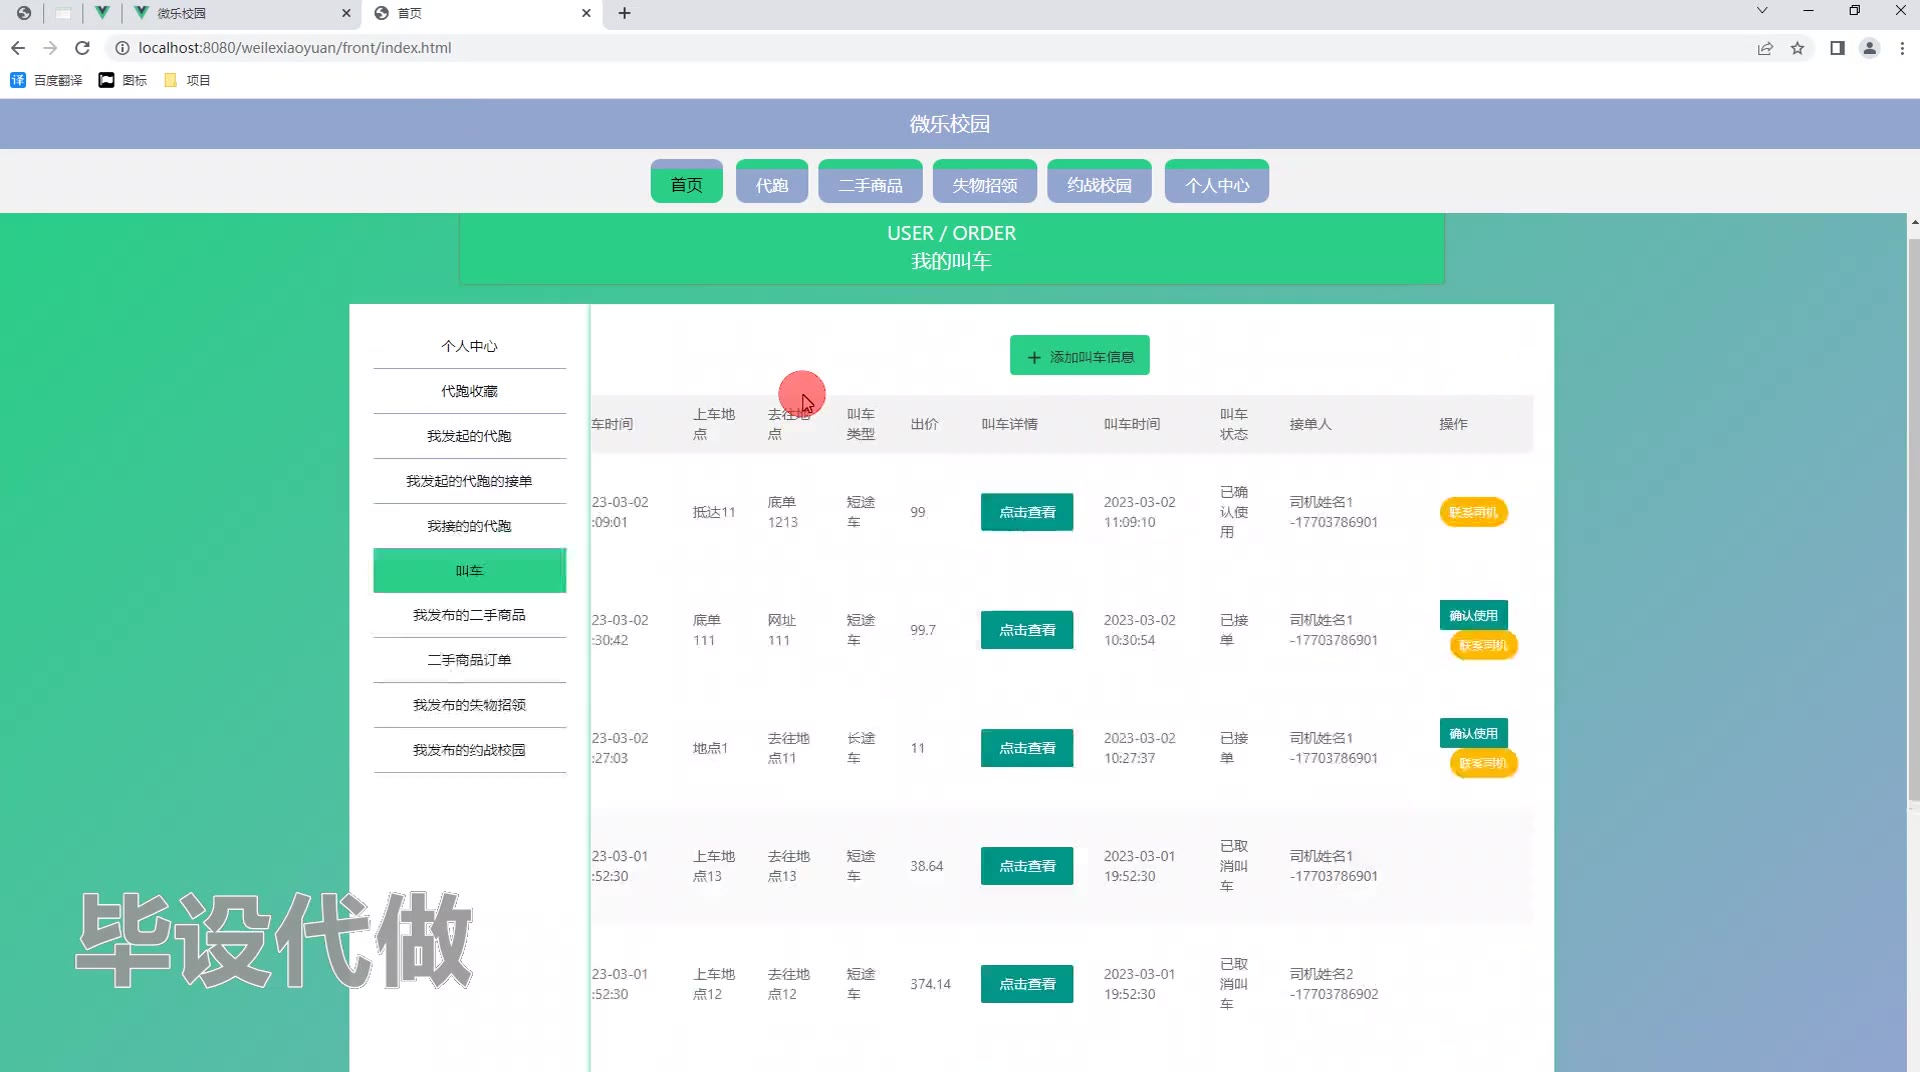Click 确认使用 for the 99.7 order
This screenshot has height=1072, width=1920.
click(x=1473, y=615)
